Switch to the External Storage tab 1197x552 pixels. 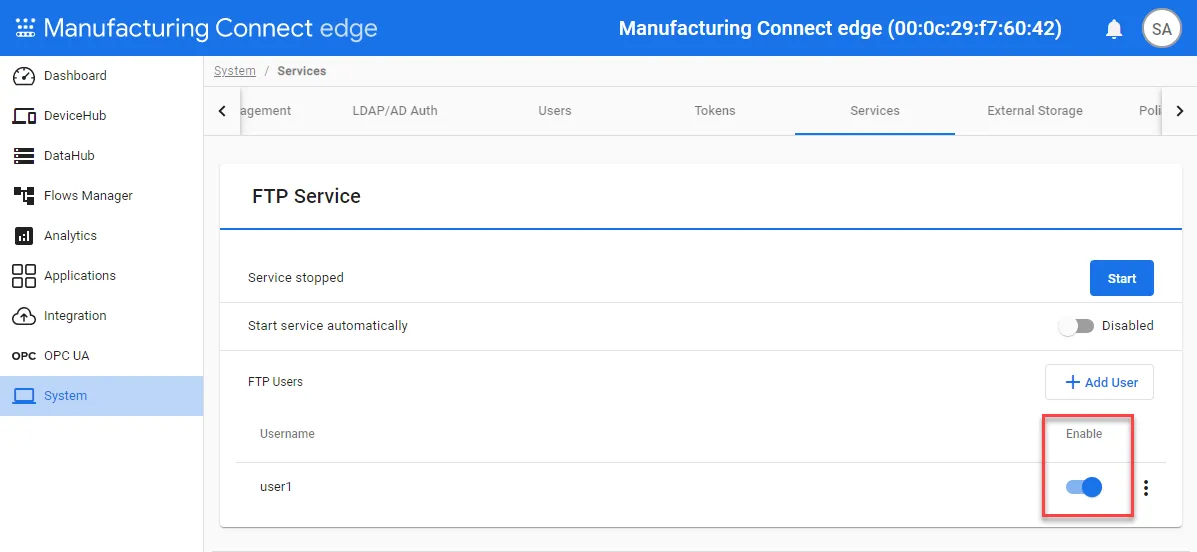tap(1034, 111)
